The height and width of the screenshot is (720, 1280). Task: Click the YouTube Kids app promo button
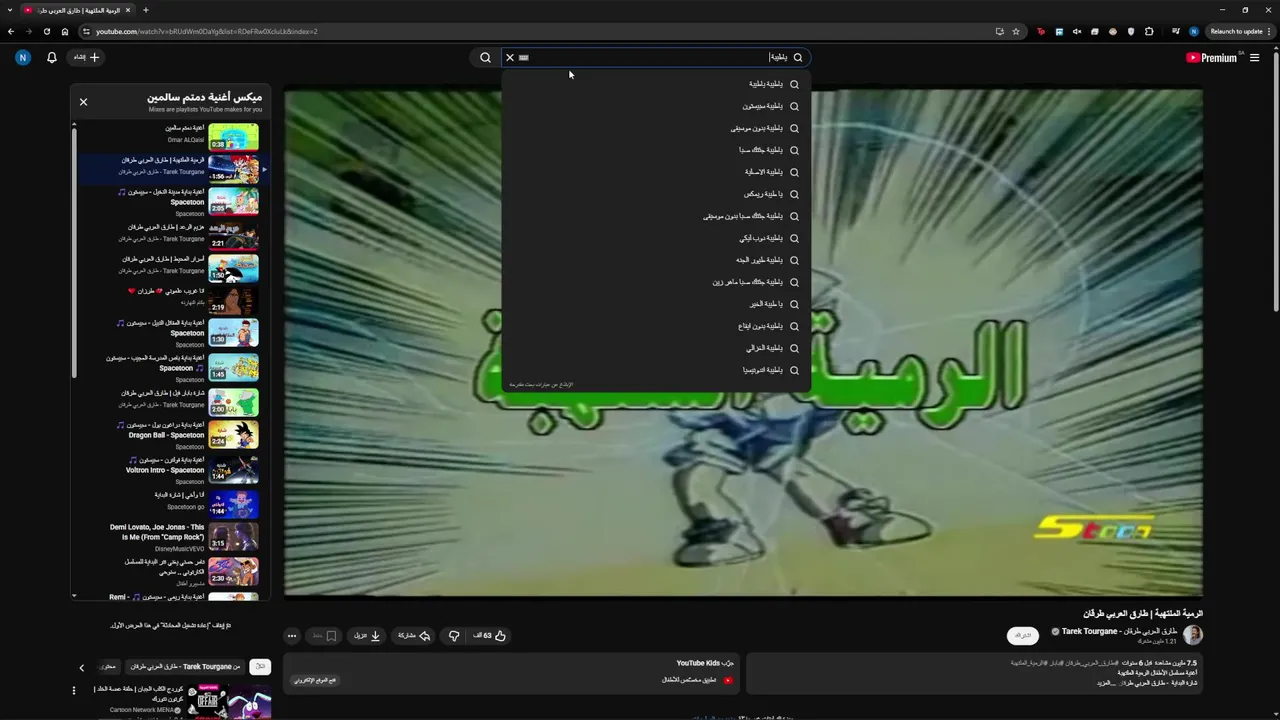pos(317,680)
